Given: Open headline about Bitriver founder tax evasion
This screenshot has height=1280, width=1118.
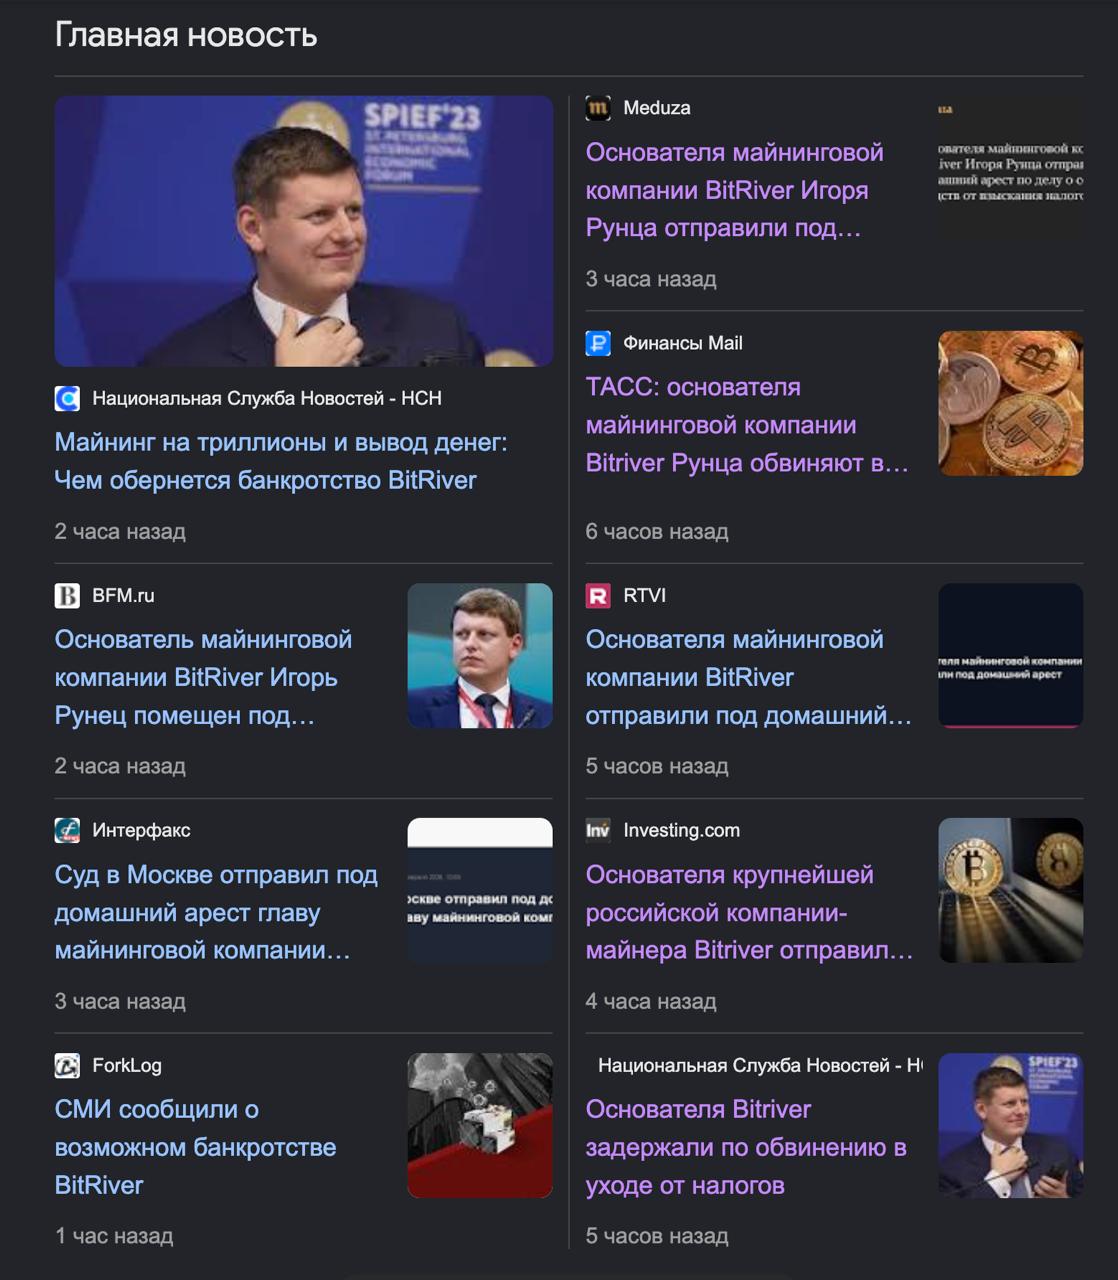Looking at the screenshot, I should click(746, 1147).
